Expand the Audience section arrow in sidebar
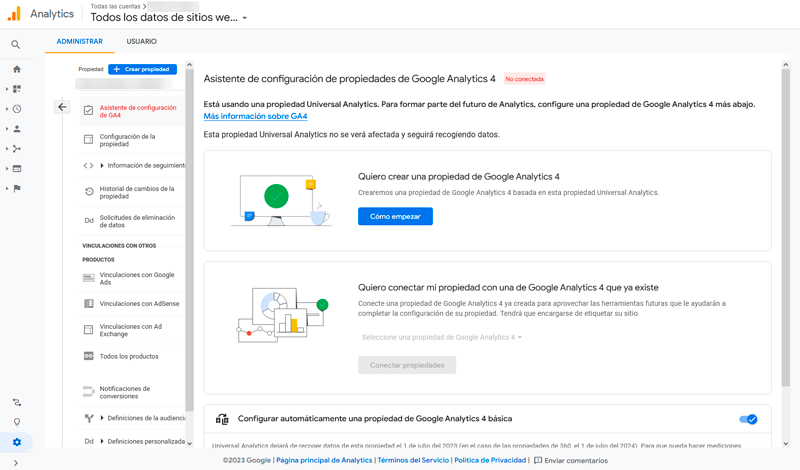This screenshot has height=470, width=800. click(x=7, y=129)
